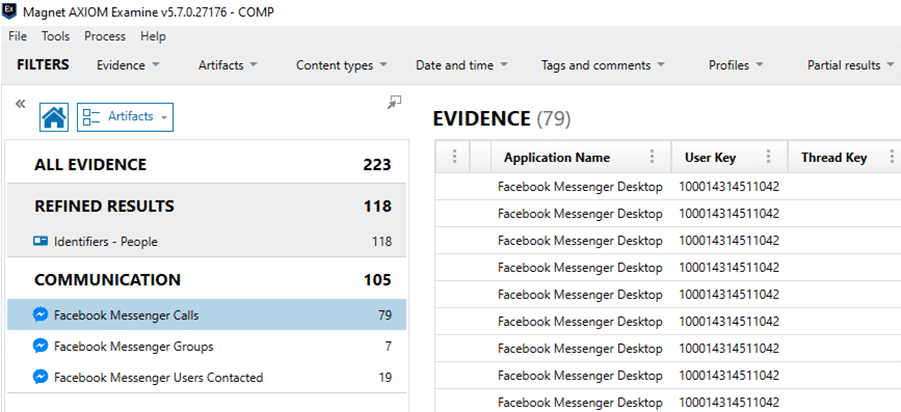Select Identifiers - People artifact
The image size is (901, 412).
(207, 241)
